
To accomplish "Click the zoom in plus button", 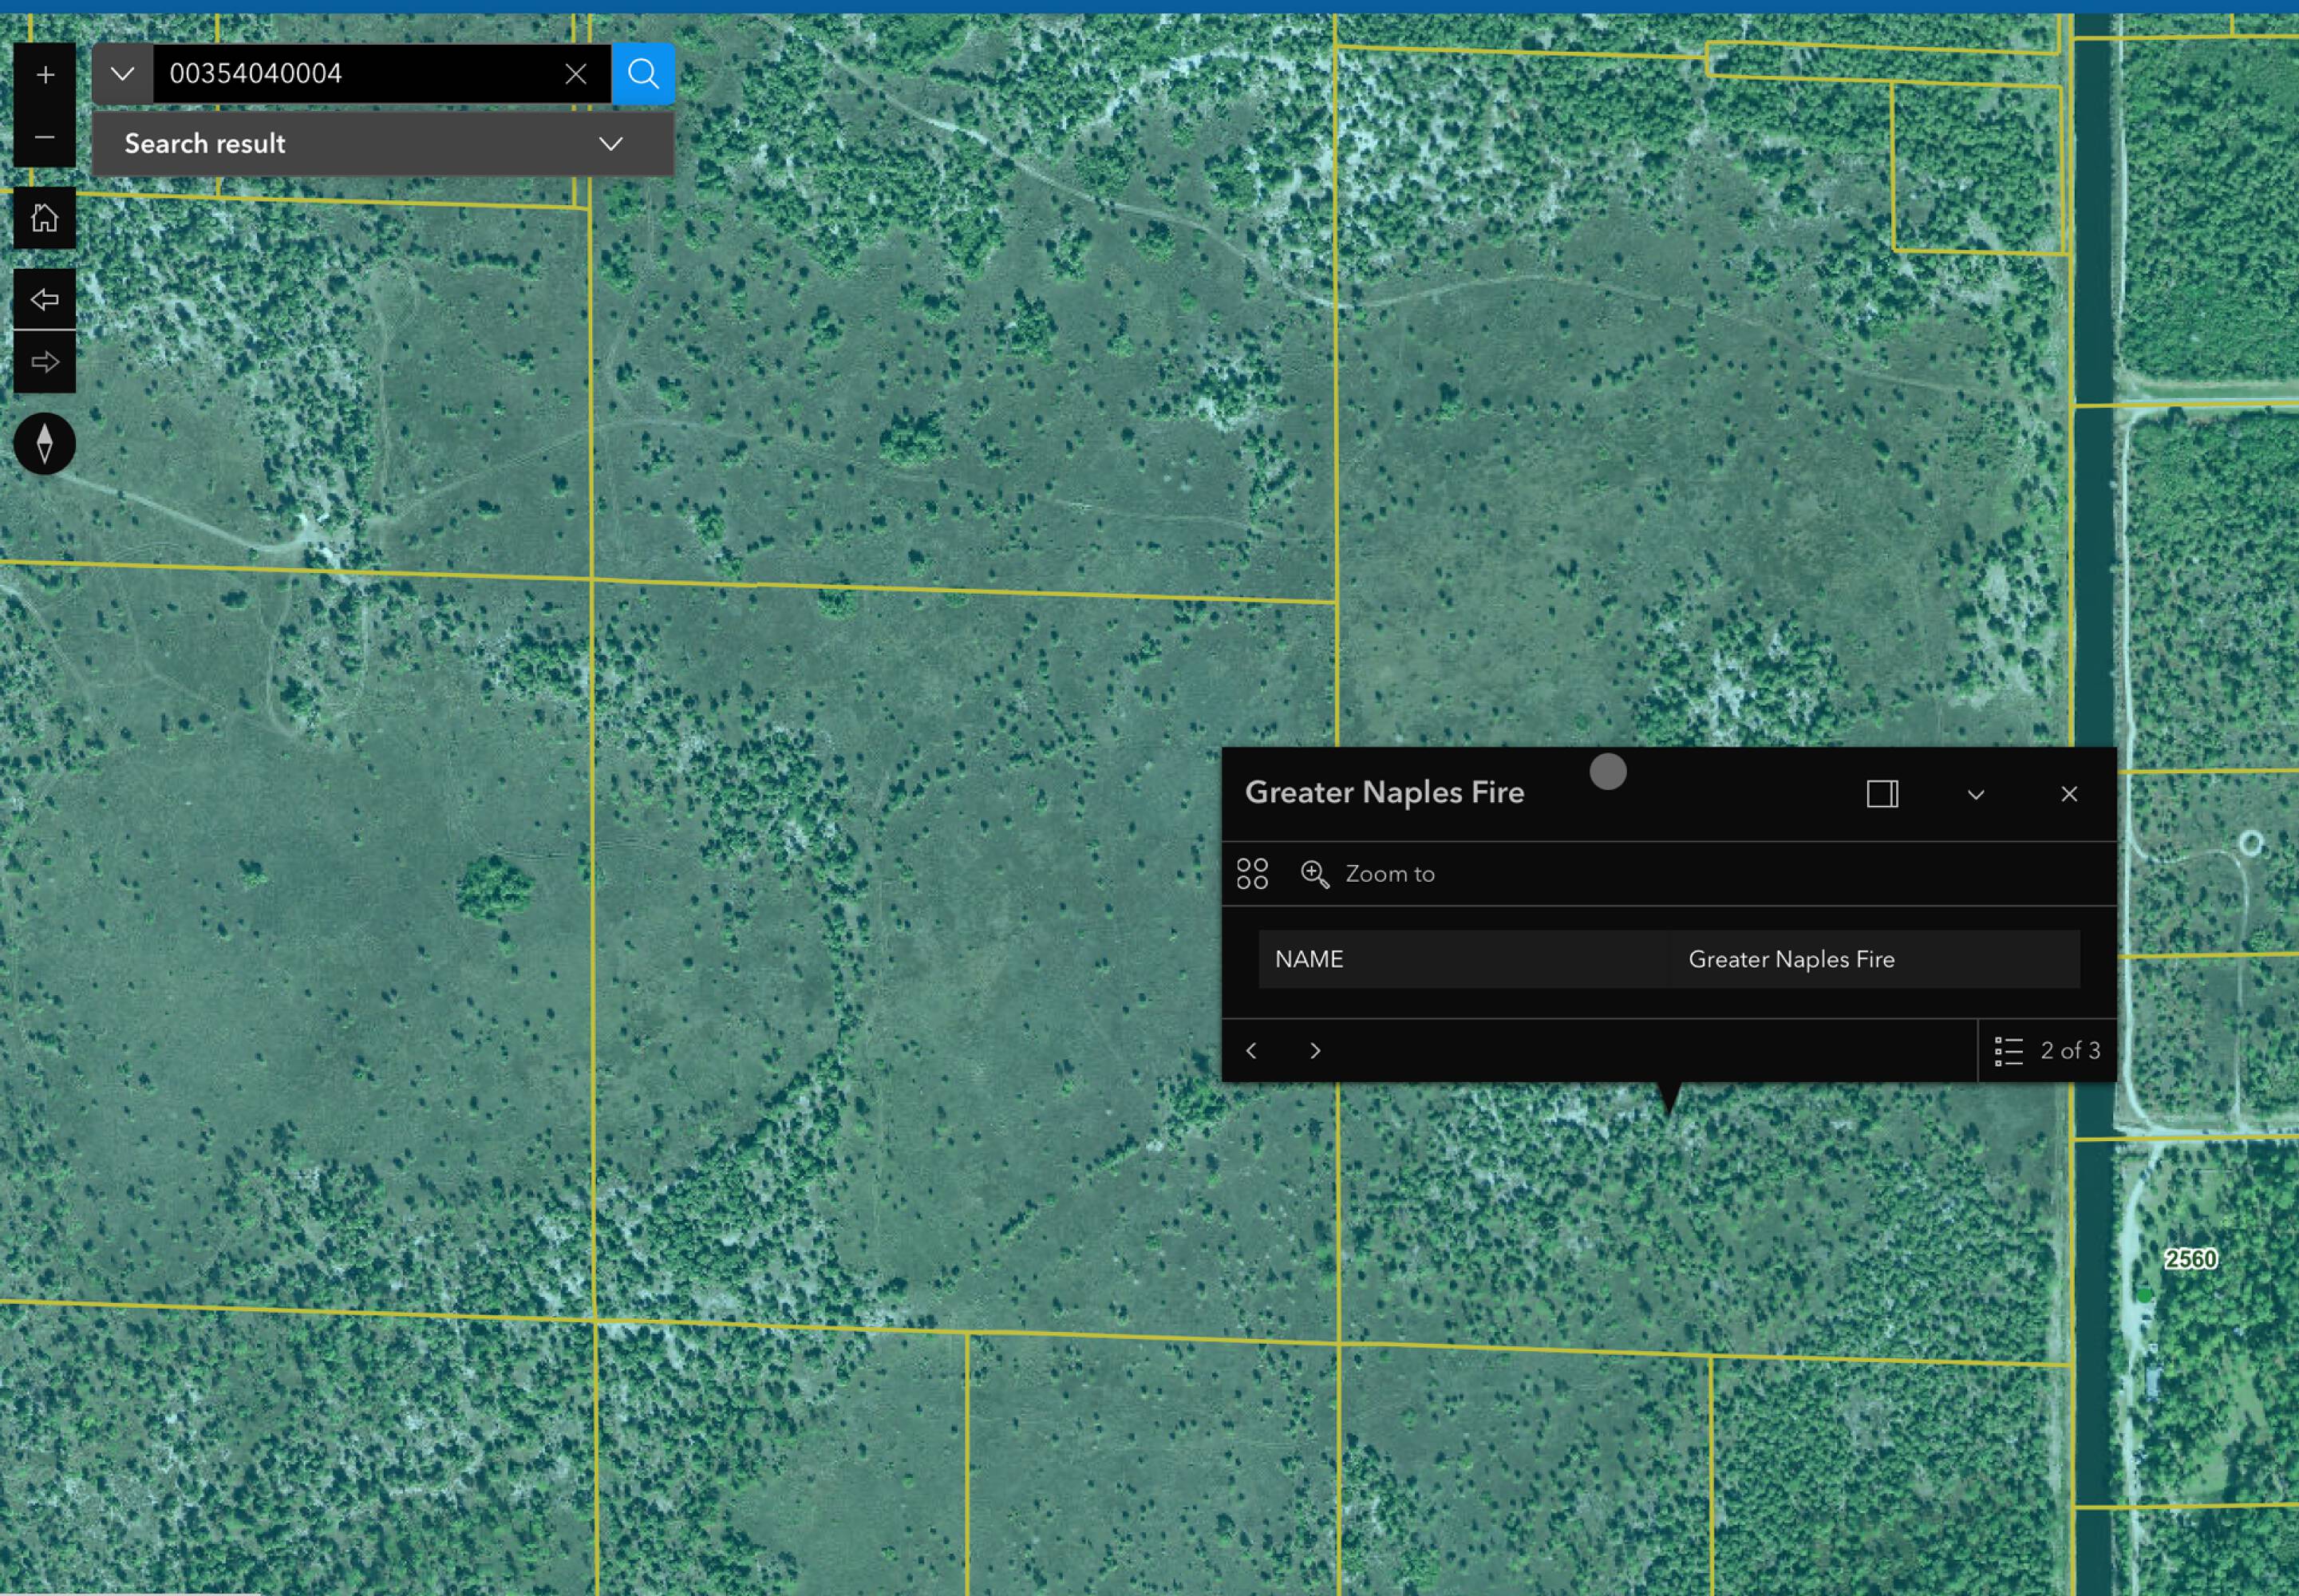I will pos(45,75).
